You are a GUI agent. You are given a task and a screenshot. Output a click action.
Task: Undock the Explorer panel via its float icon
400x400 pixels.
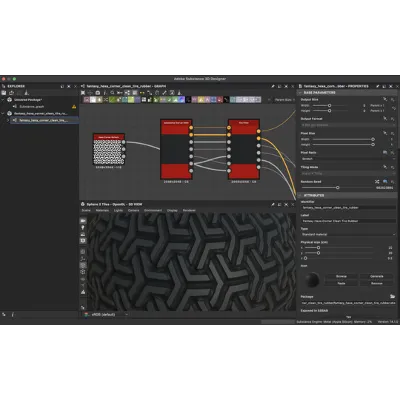point(62,86)
